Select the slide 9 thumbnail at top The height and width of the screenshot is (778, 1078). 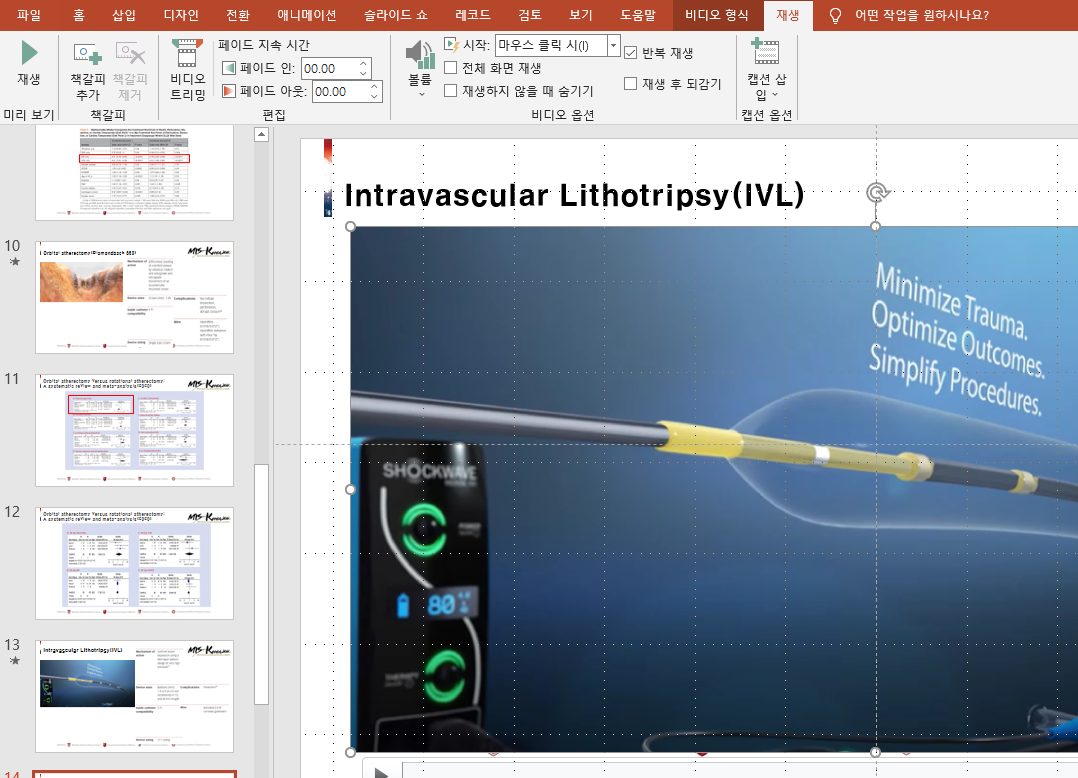click(135, 173)
